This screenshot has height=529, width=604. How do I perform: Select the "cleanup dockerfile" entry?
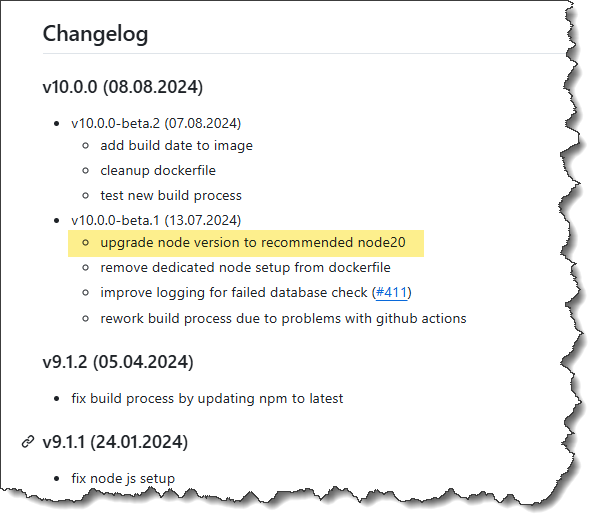coord(158,170)
